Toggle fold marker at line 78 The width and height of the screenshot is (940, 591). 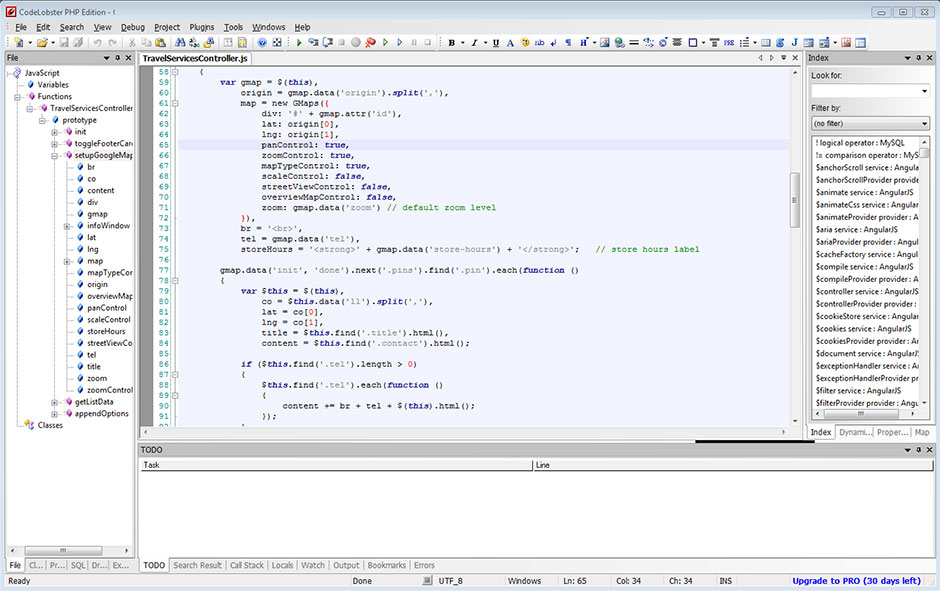click(x=174, y=280)
